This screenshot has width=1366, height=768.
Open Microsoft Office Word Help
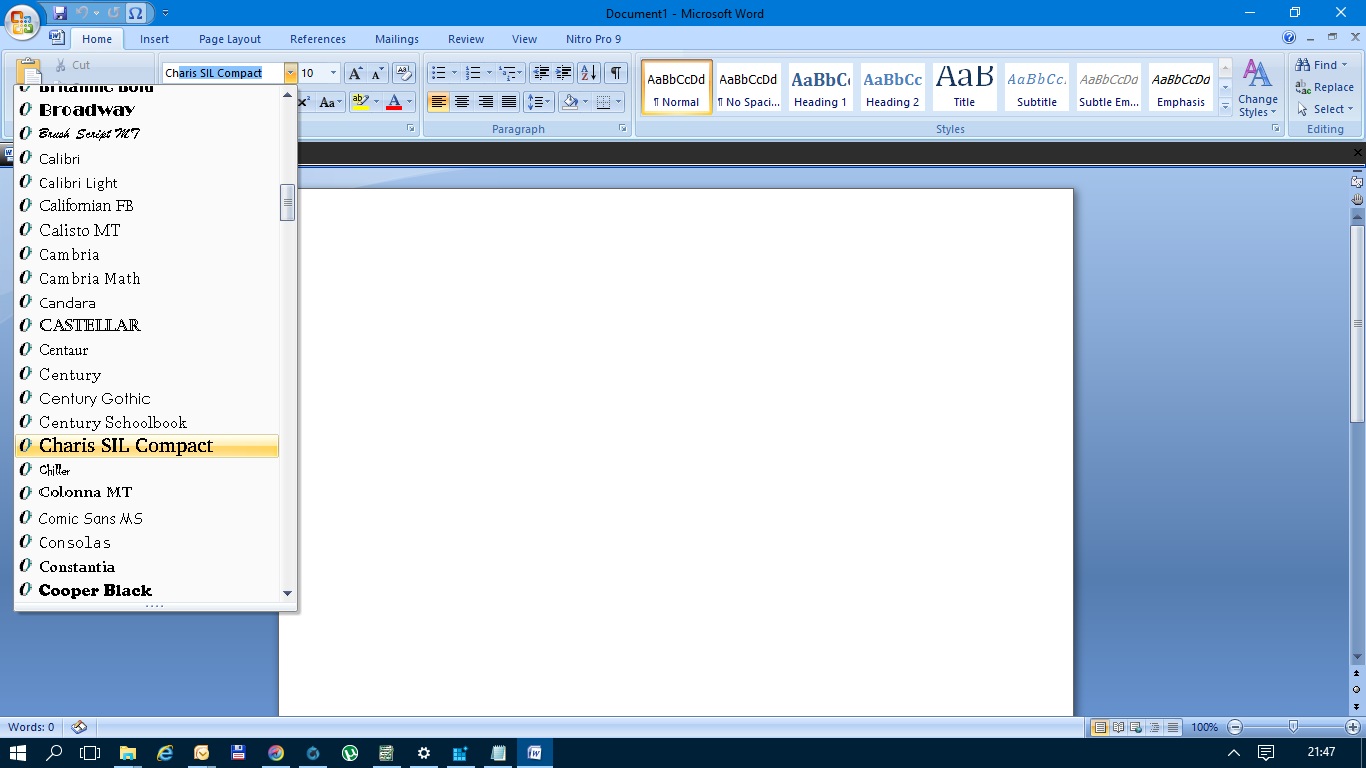pos(1289,38)
